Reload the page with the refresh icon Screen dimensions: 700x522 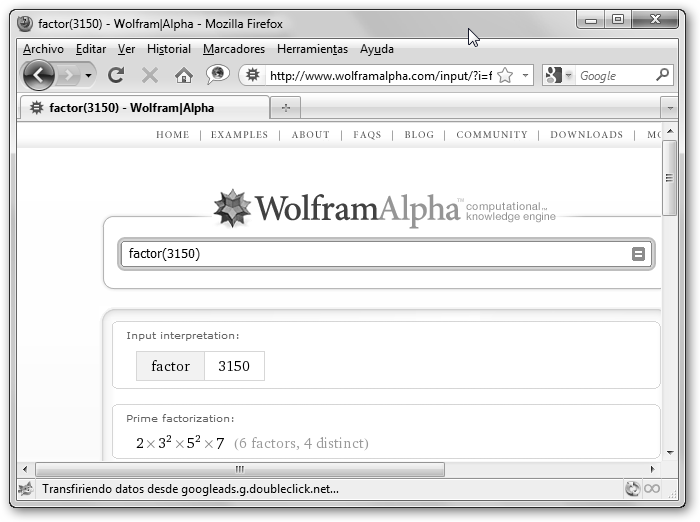pyautogui.click(x=116, y=75)
